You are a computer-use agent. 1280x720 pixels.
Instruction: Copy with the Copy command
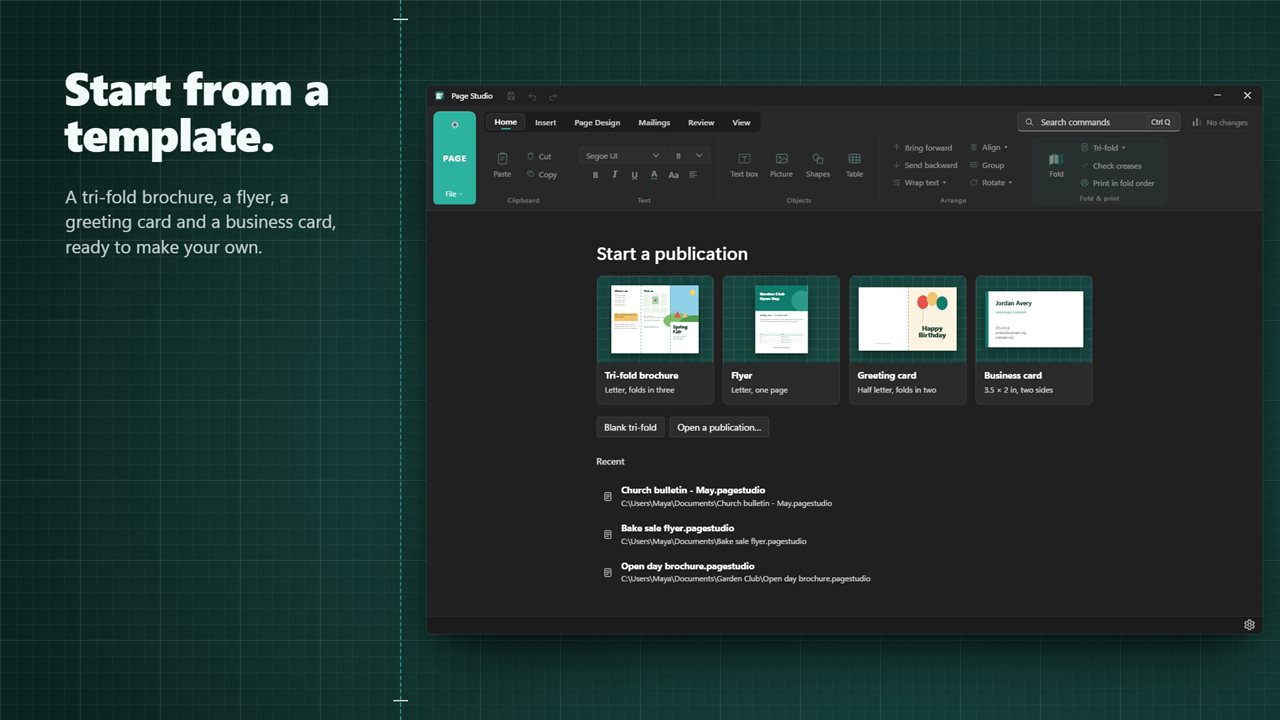coord(541,174)
